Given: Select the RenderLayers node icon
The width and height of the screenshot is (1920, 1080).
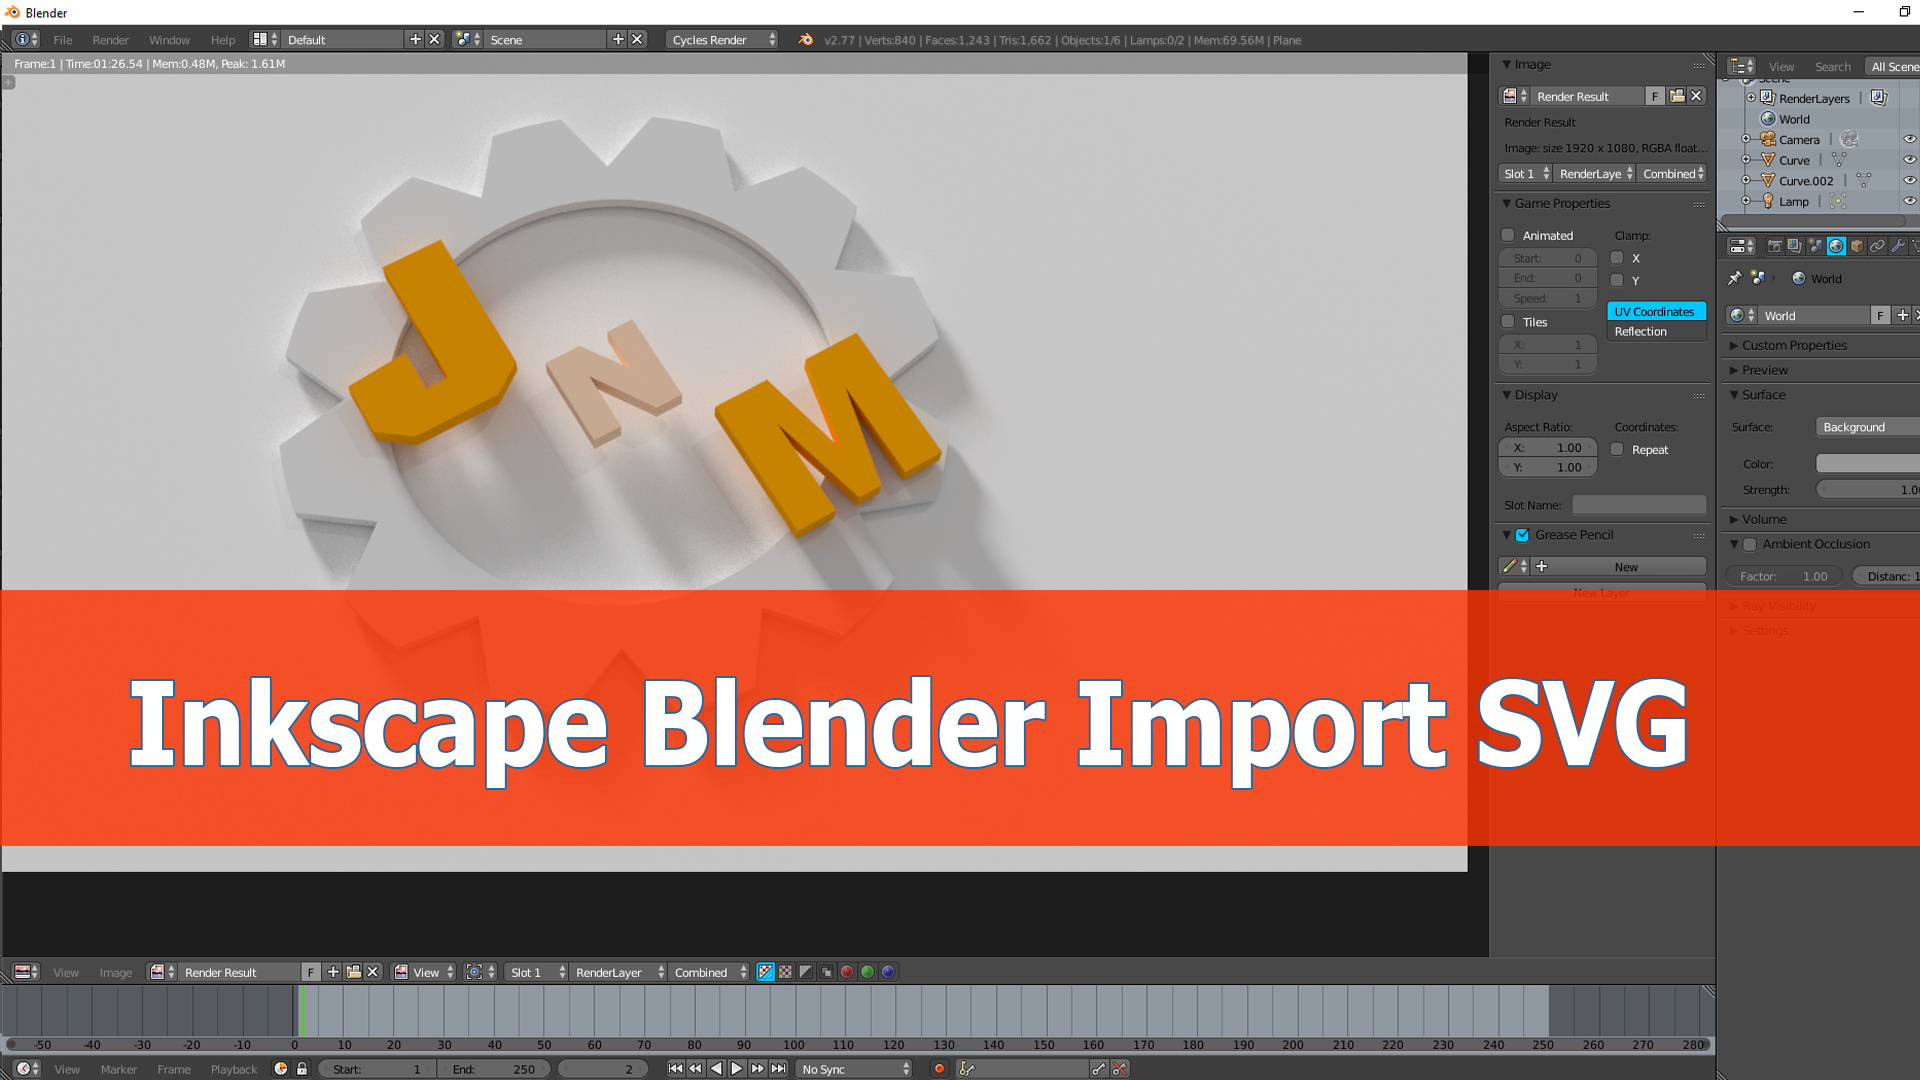Looking at the screenshot, I should tap(1771, 98).
